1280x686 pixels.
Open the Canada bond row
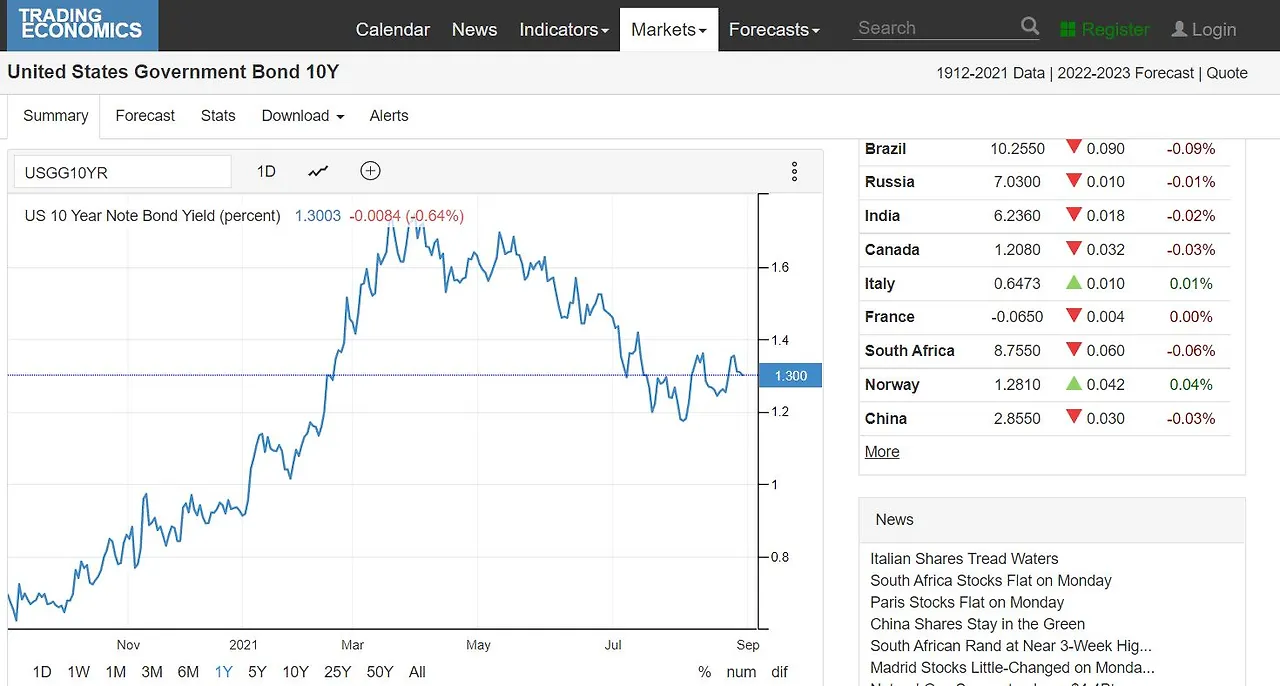[x=1046, y=250]
